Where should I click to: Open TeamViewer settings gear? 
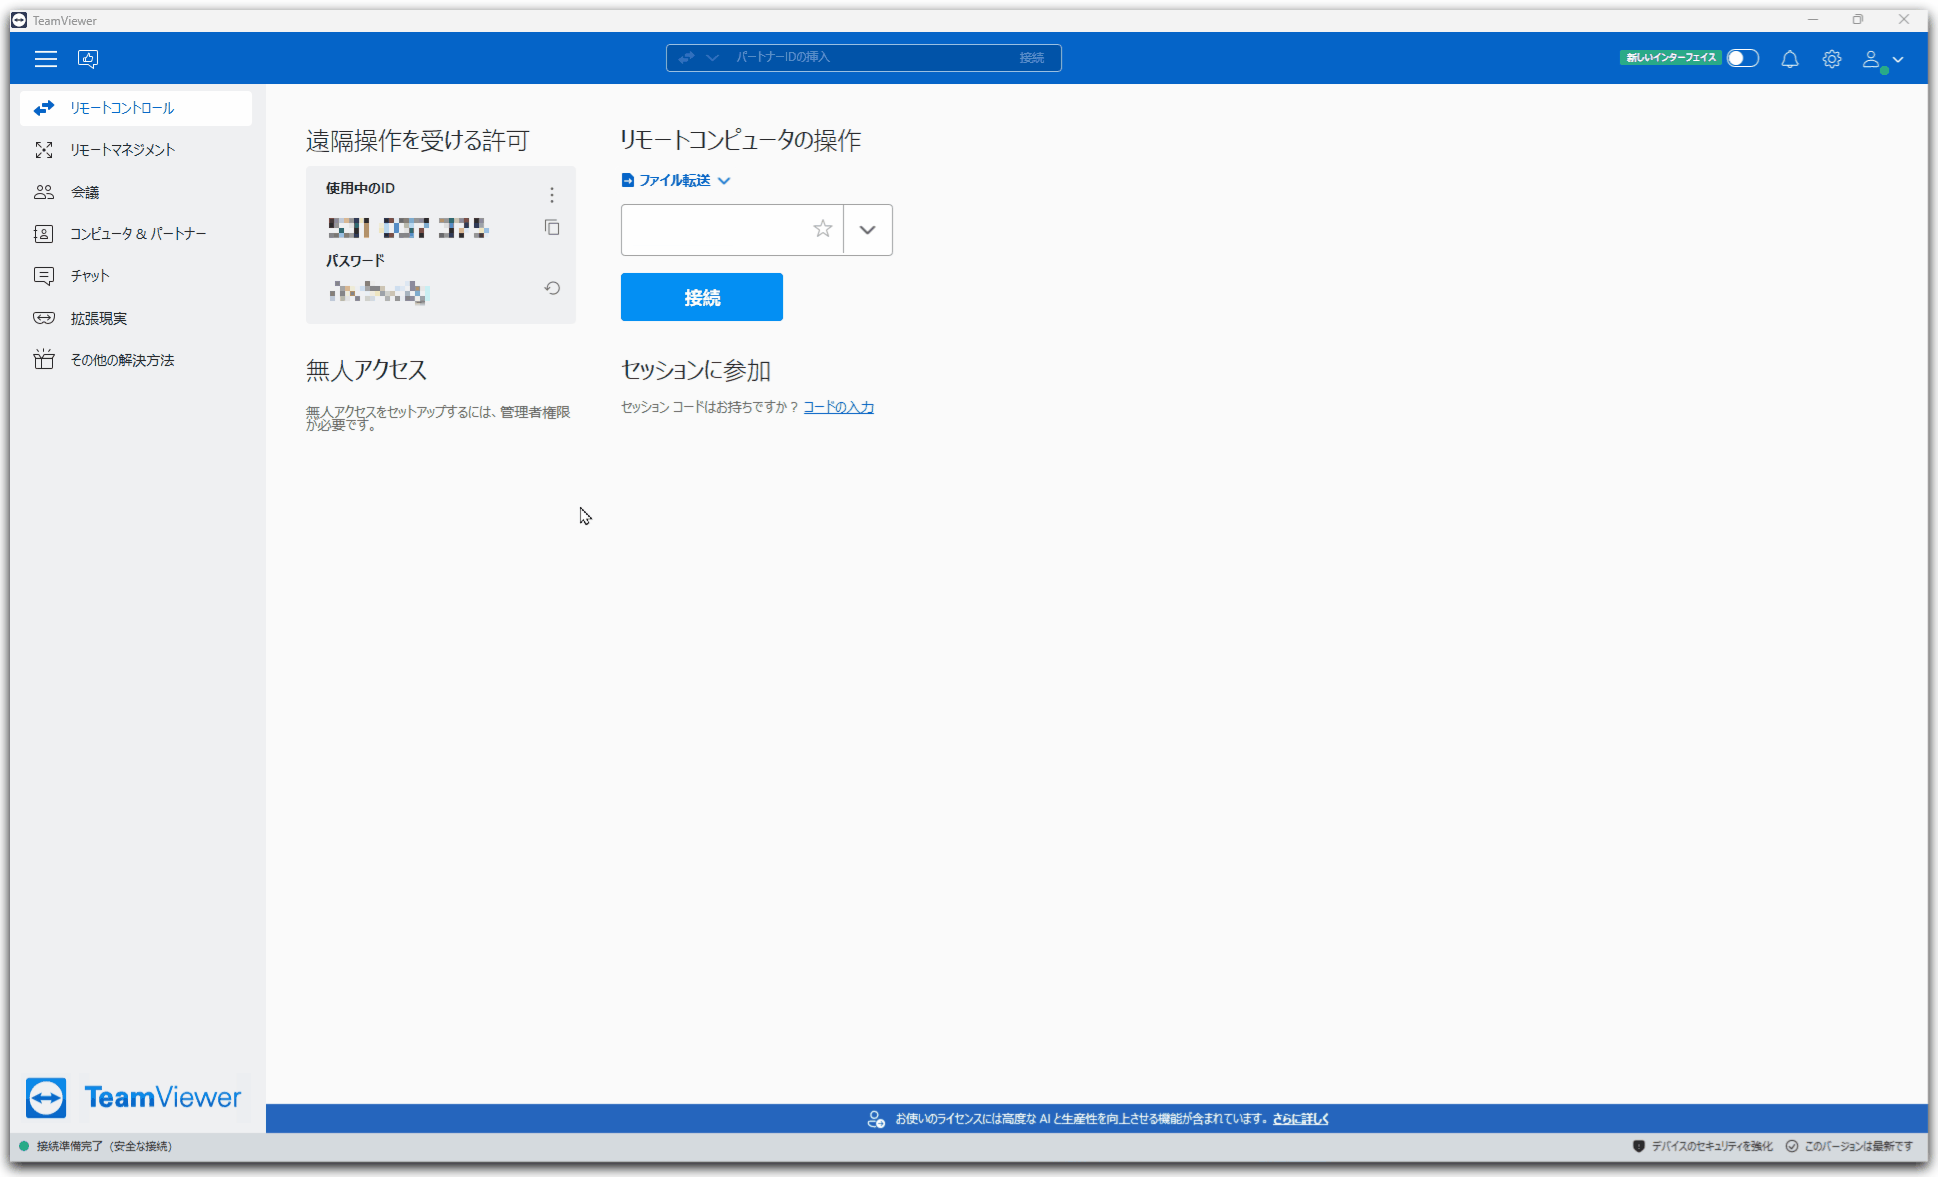(x=1832, y=59)
